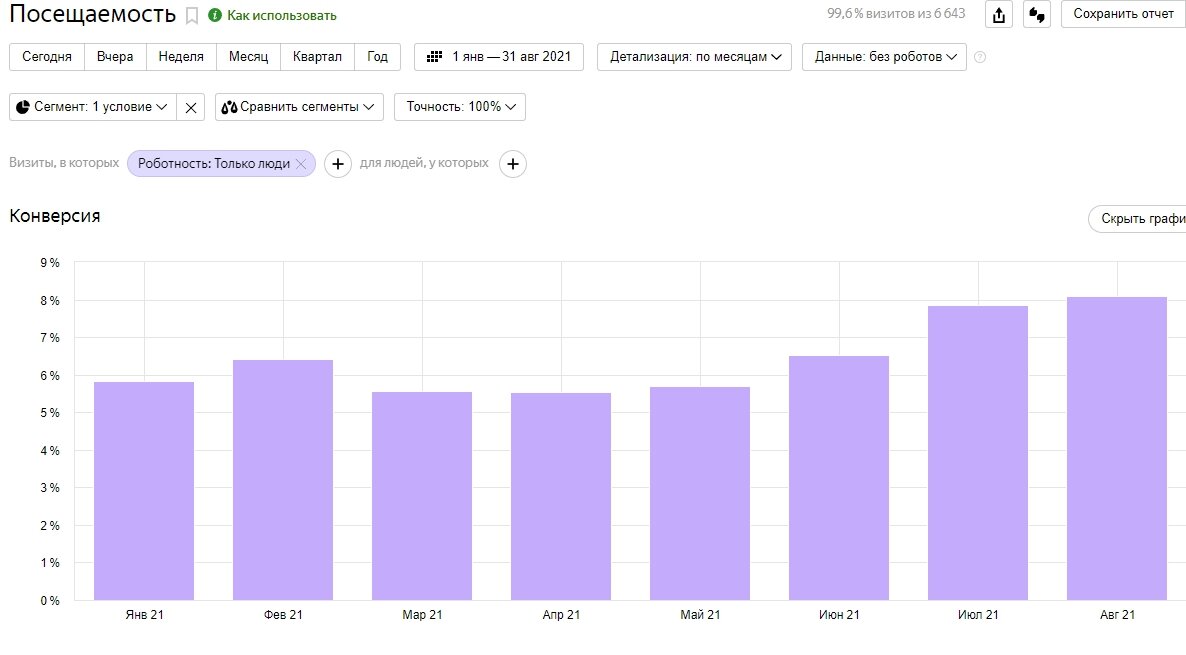Click the 99,6 % визитов из 6 643 text
The image size is (1186, 655).
point(896,14)
